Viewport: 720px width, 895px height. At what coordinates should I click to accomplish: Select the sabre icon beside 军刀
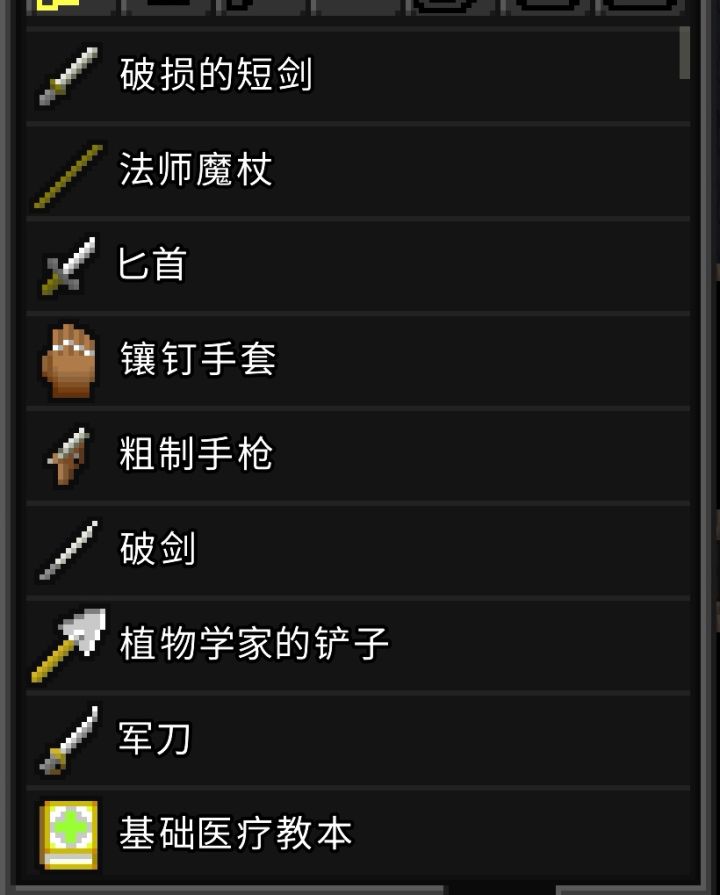[x=69, y=740]
